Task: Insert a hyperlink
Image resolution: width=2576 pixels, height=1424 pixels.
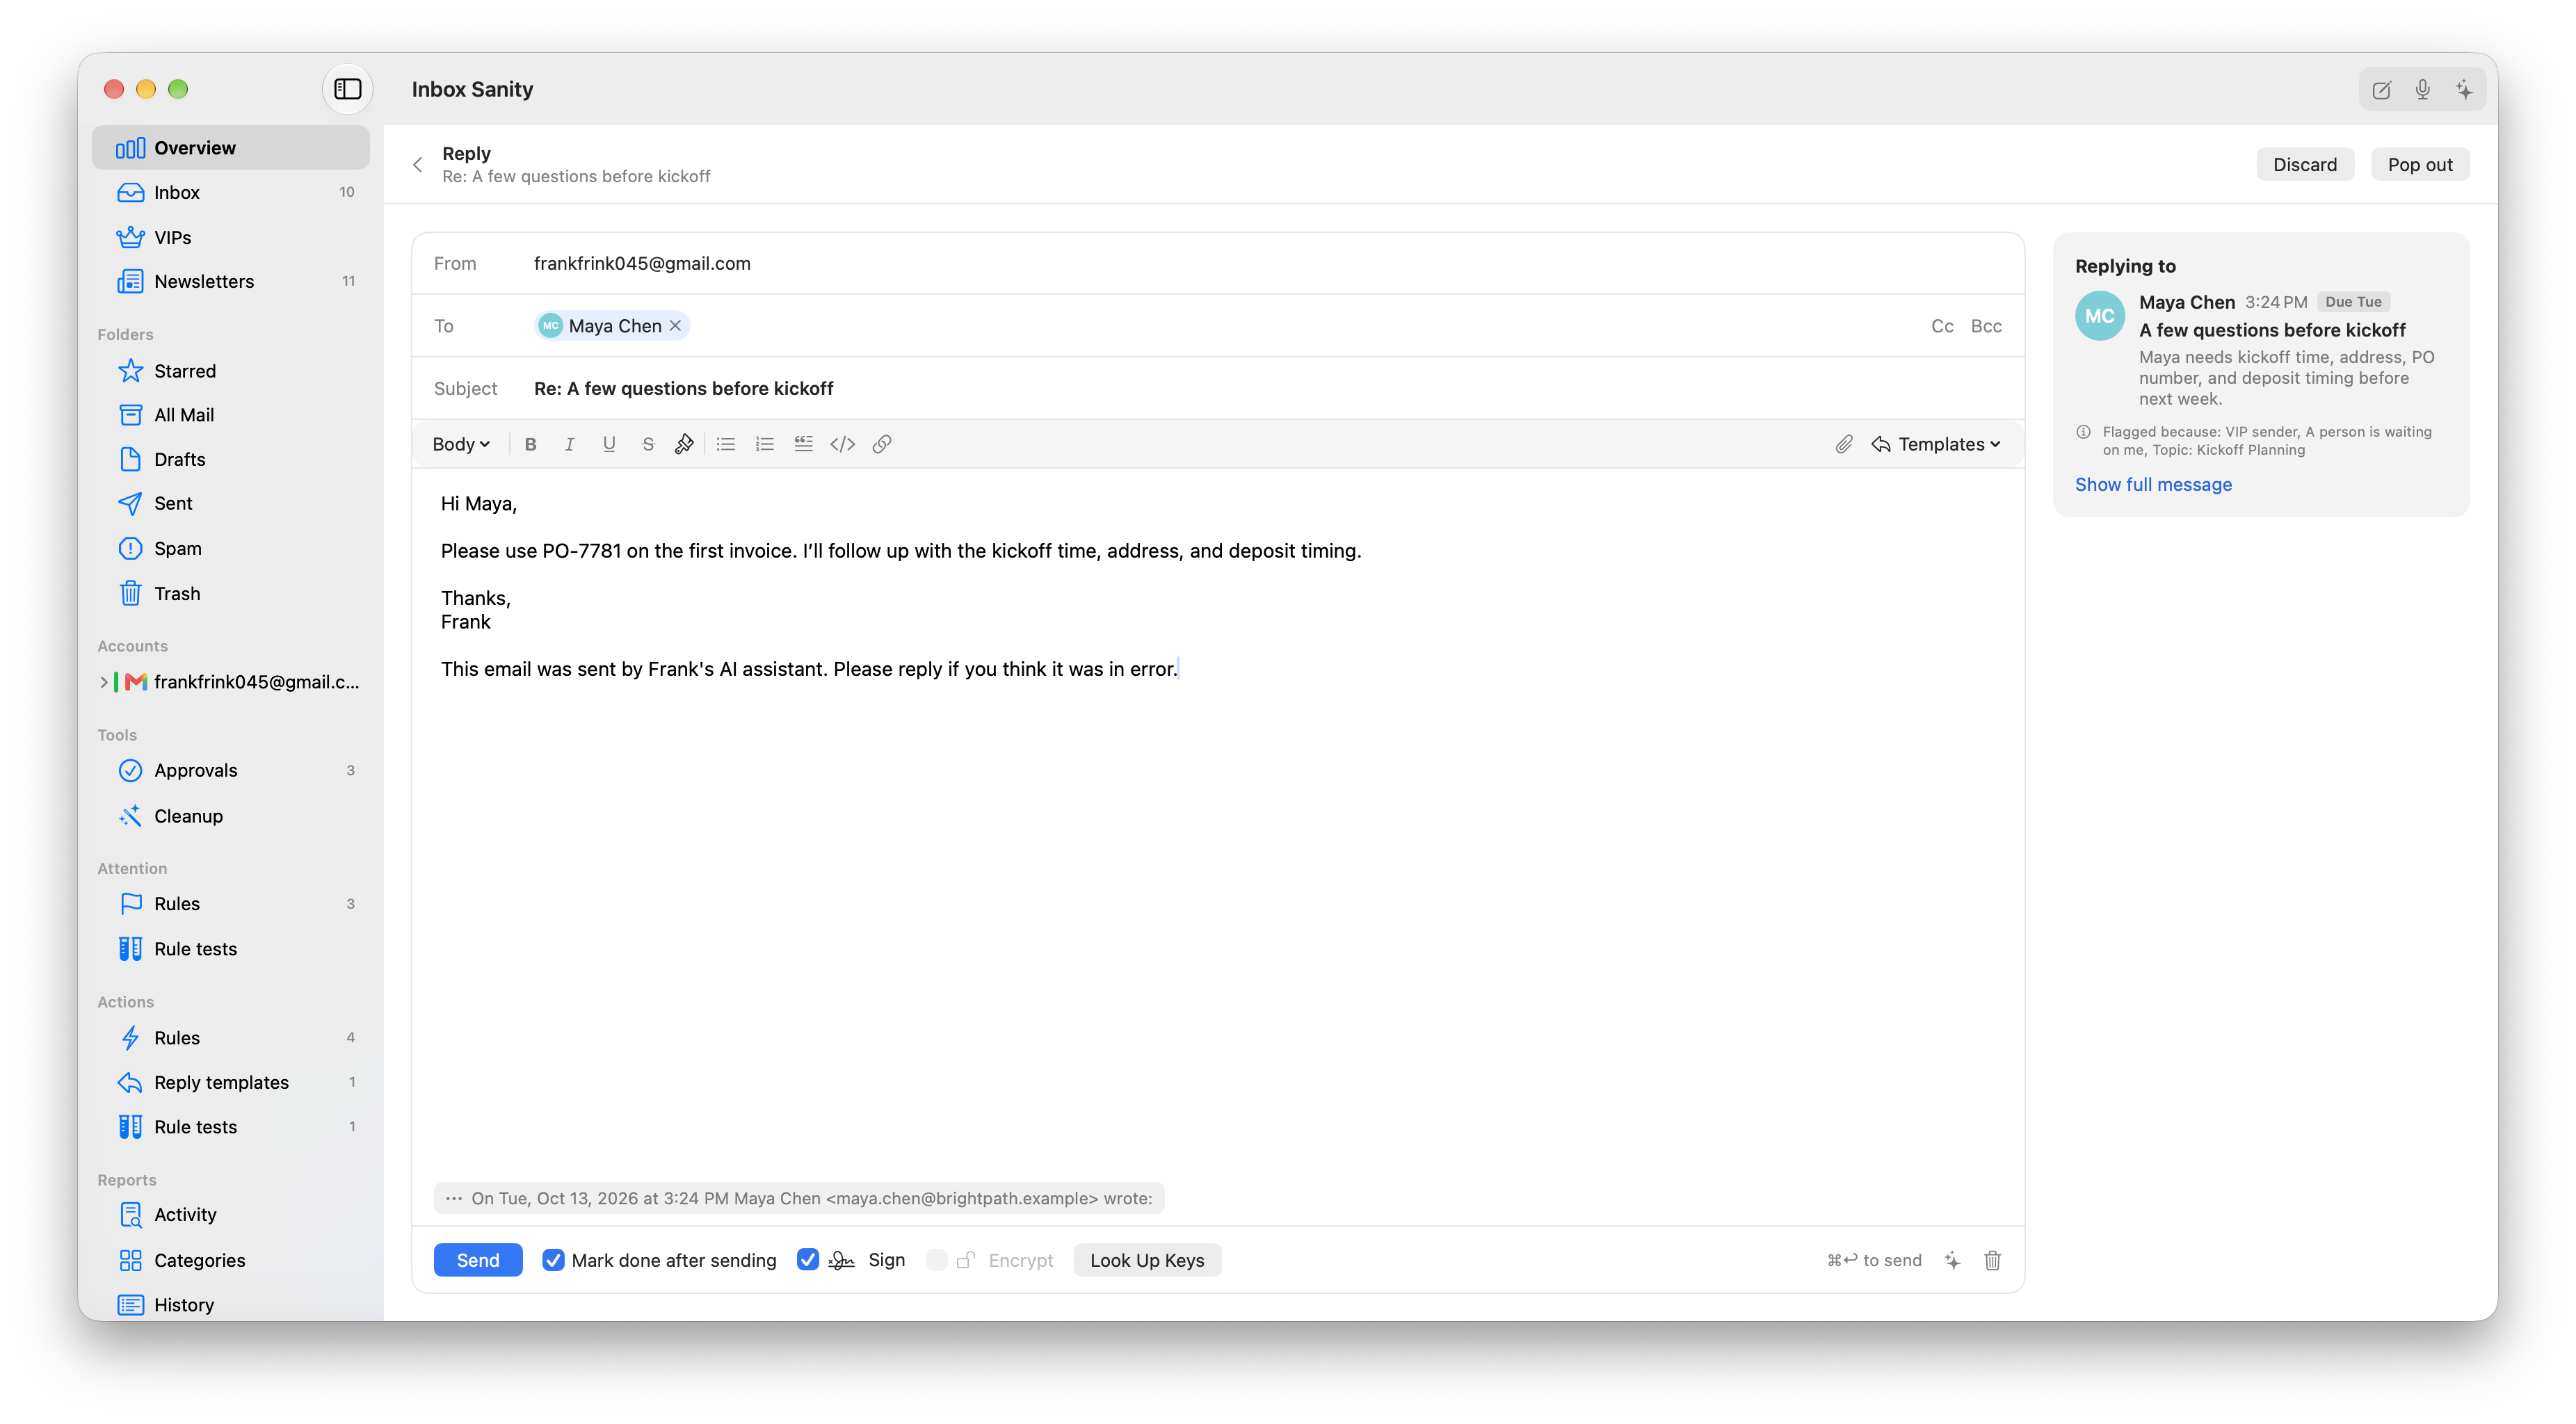Action: point(881,444)
